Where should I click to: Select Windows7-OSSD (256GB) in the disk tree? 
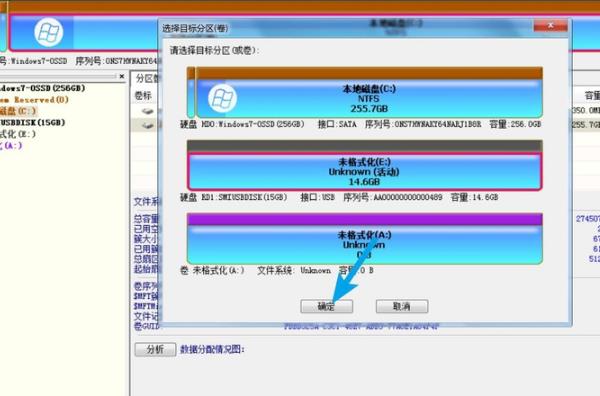(x=42, y=88)
